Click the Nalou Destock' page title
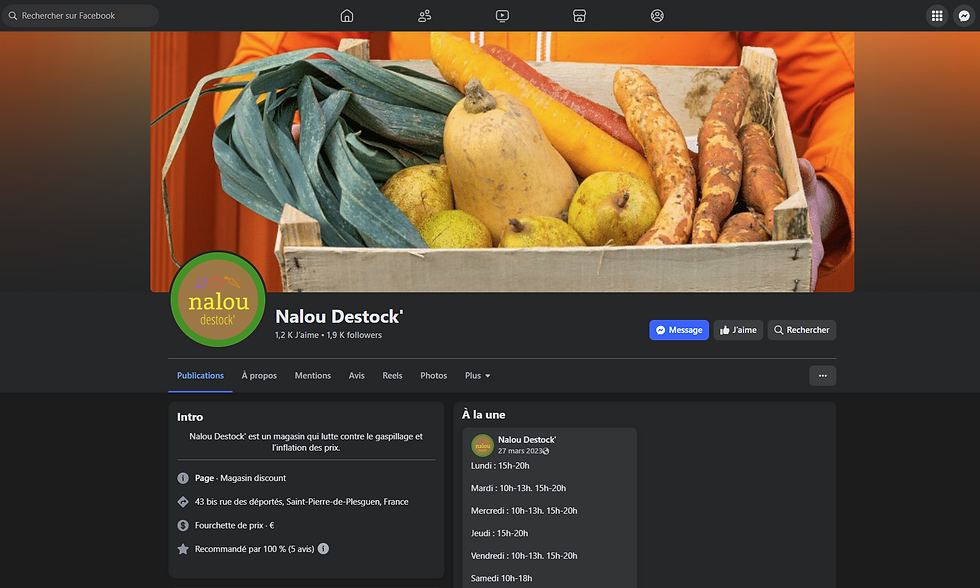980x588 pixels. [339, 317]
